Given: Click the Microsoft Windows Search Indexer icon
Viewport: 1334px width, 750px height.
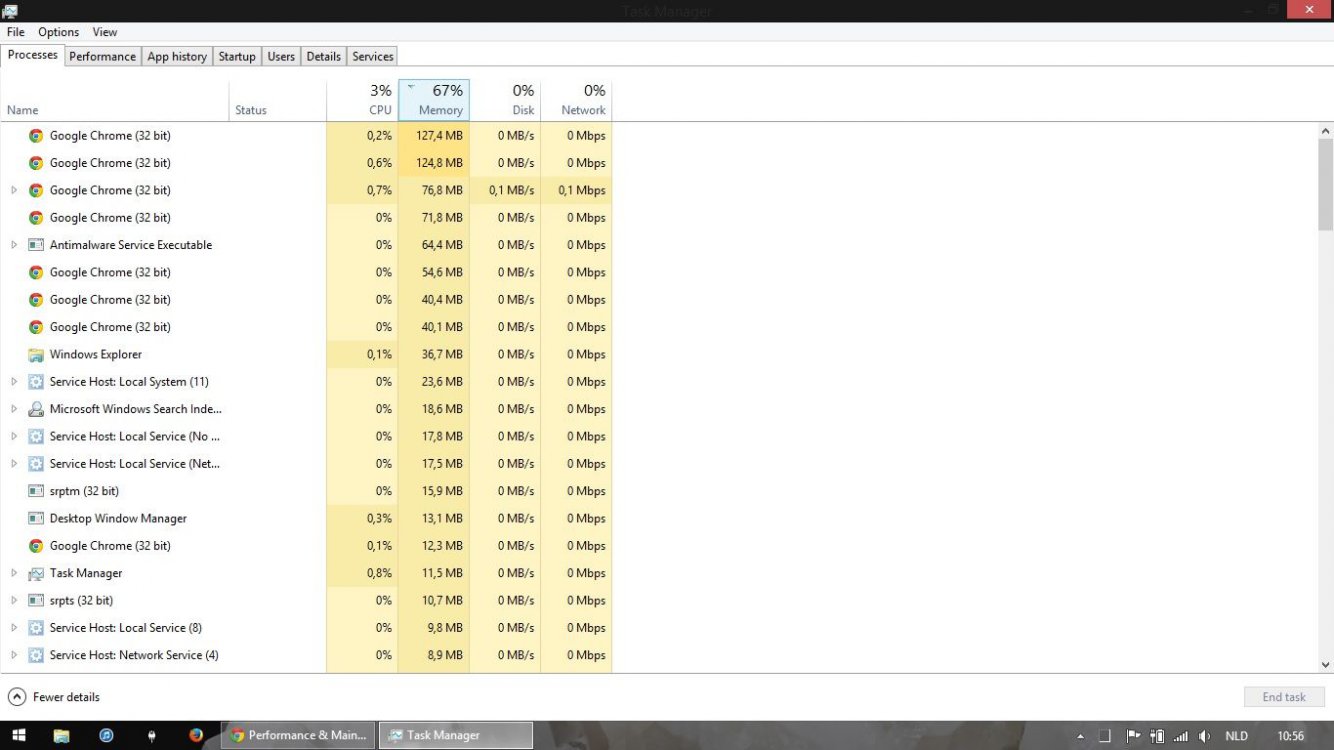Looking at the screenshot, I should tap(36, 409).
